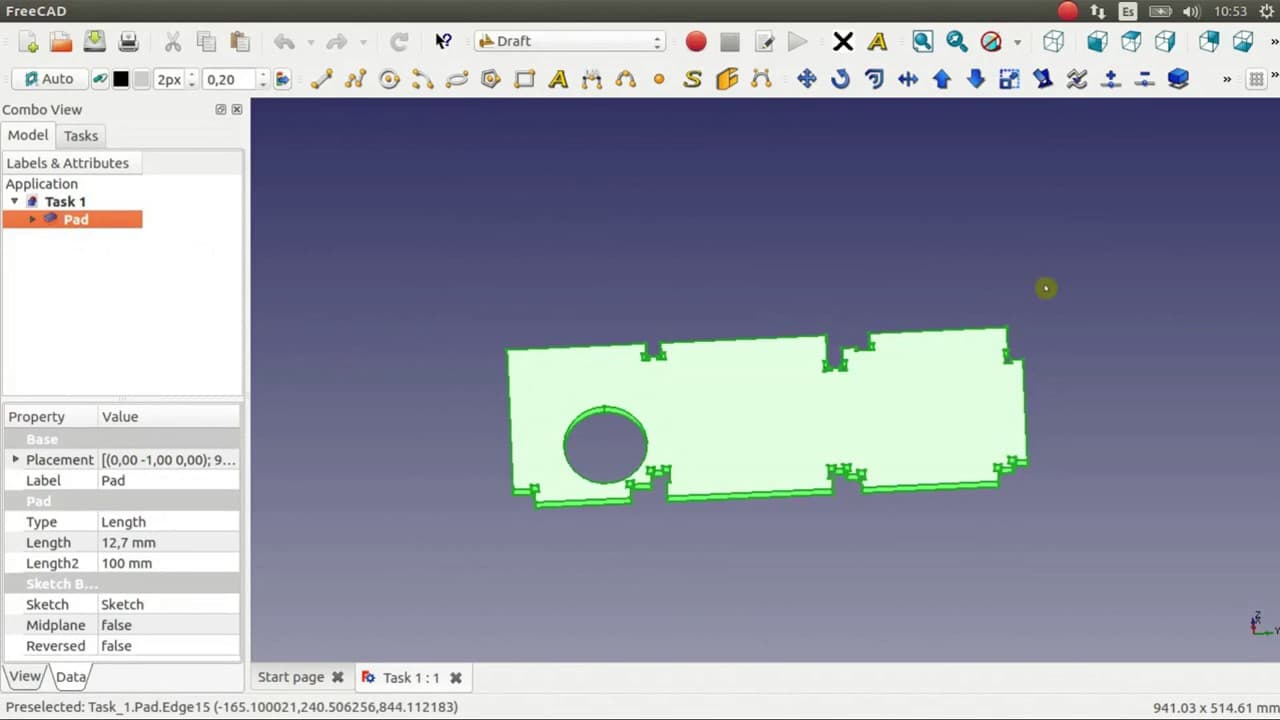The height and width of the screenshot is (720, 1280).
Task: Select the Facebinder tool
Action: click(727, 79)
